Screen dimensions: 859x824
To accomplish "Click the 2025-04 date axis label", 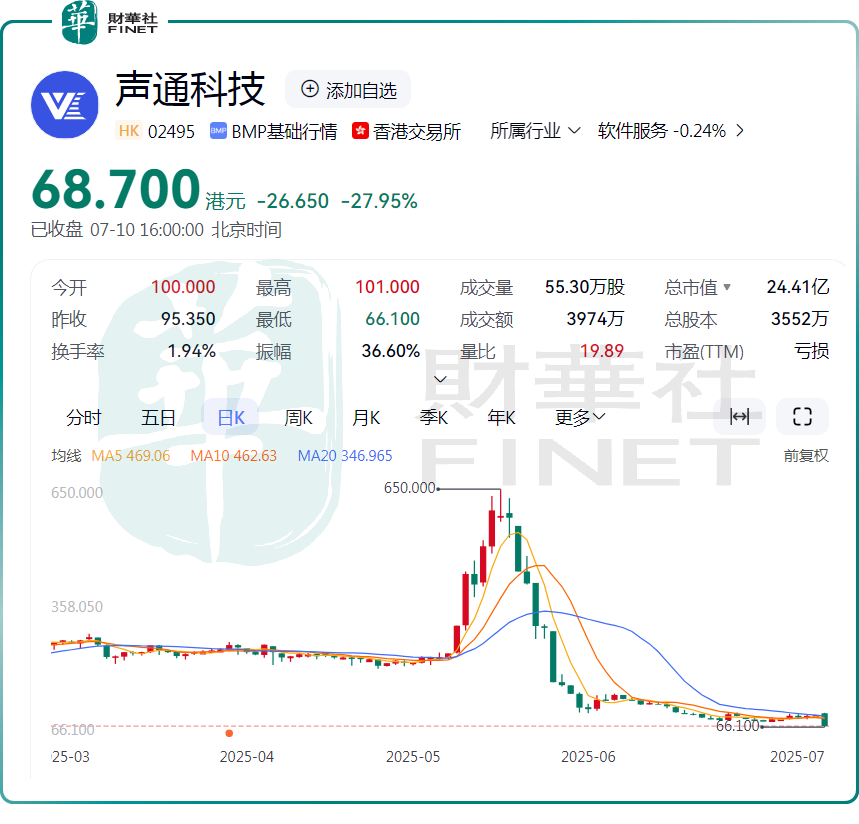I will click(x=247, y=757).
